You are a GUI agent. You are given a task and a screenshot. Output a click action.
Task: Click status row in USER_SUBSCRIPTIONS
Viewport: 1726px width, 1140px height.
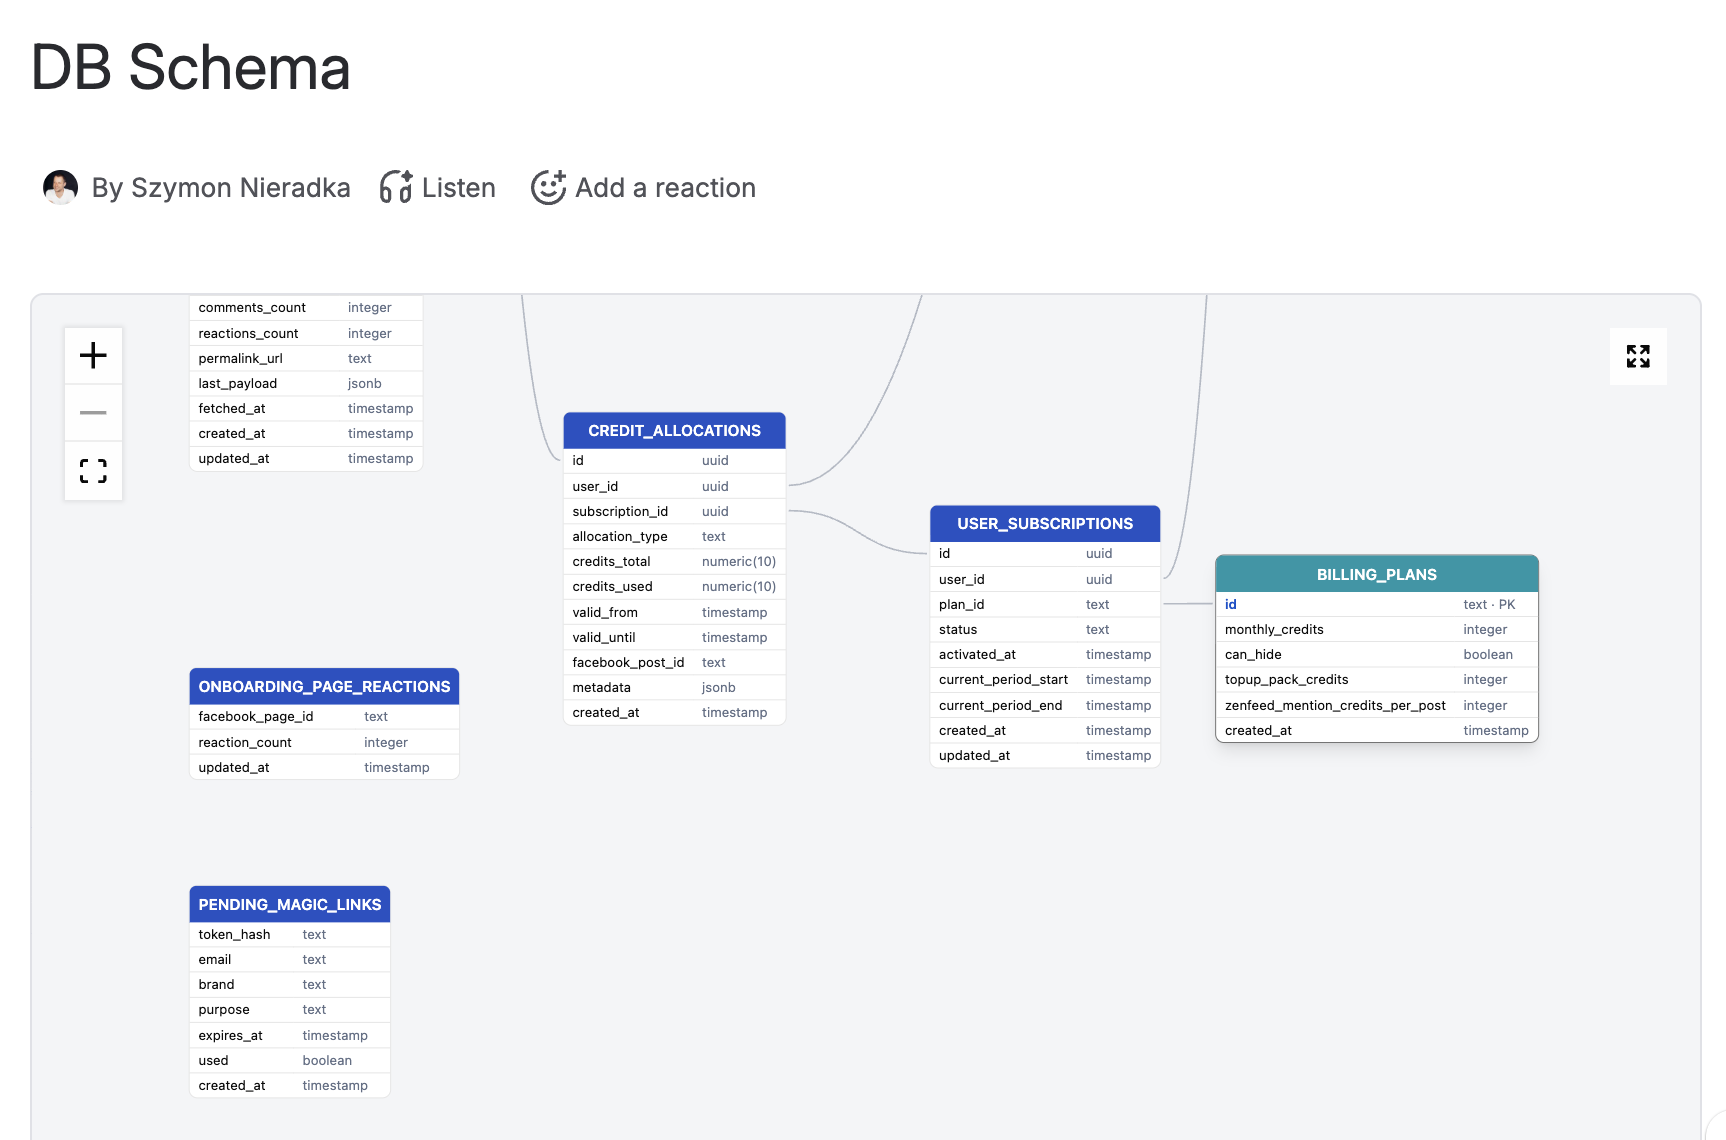pyautogui.click(x=1045, y=629)
